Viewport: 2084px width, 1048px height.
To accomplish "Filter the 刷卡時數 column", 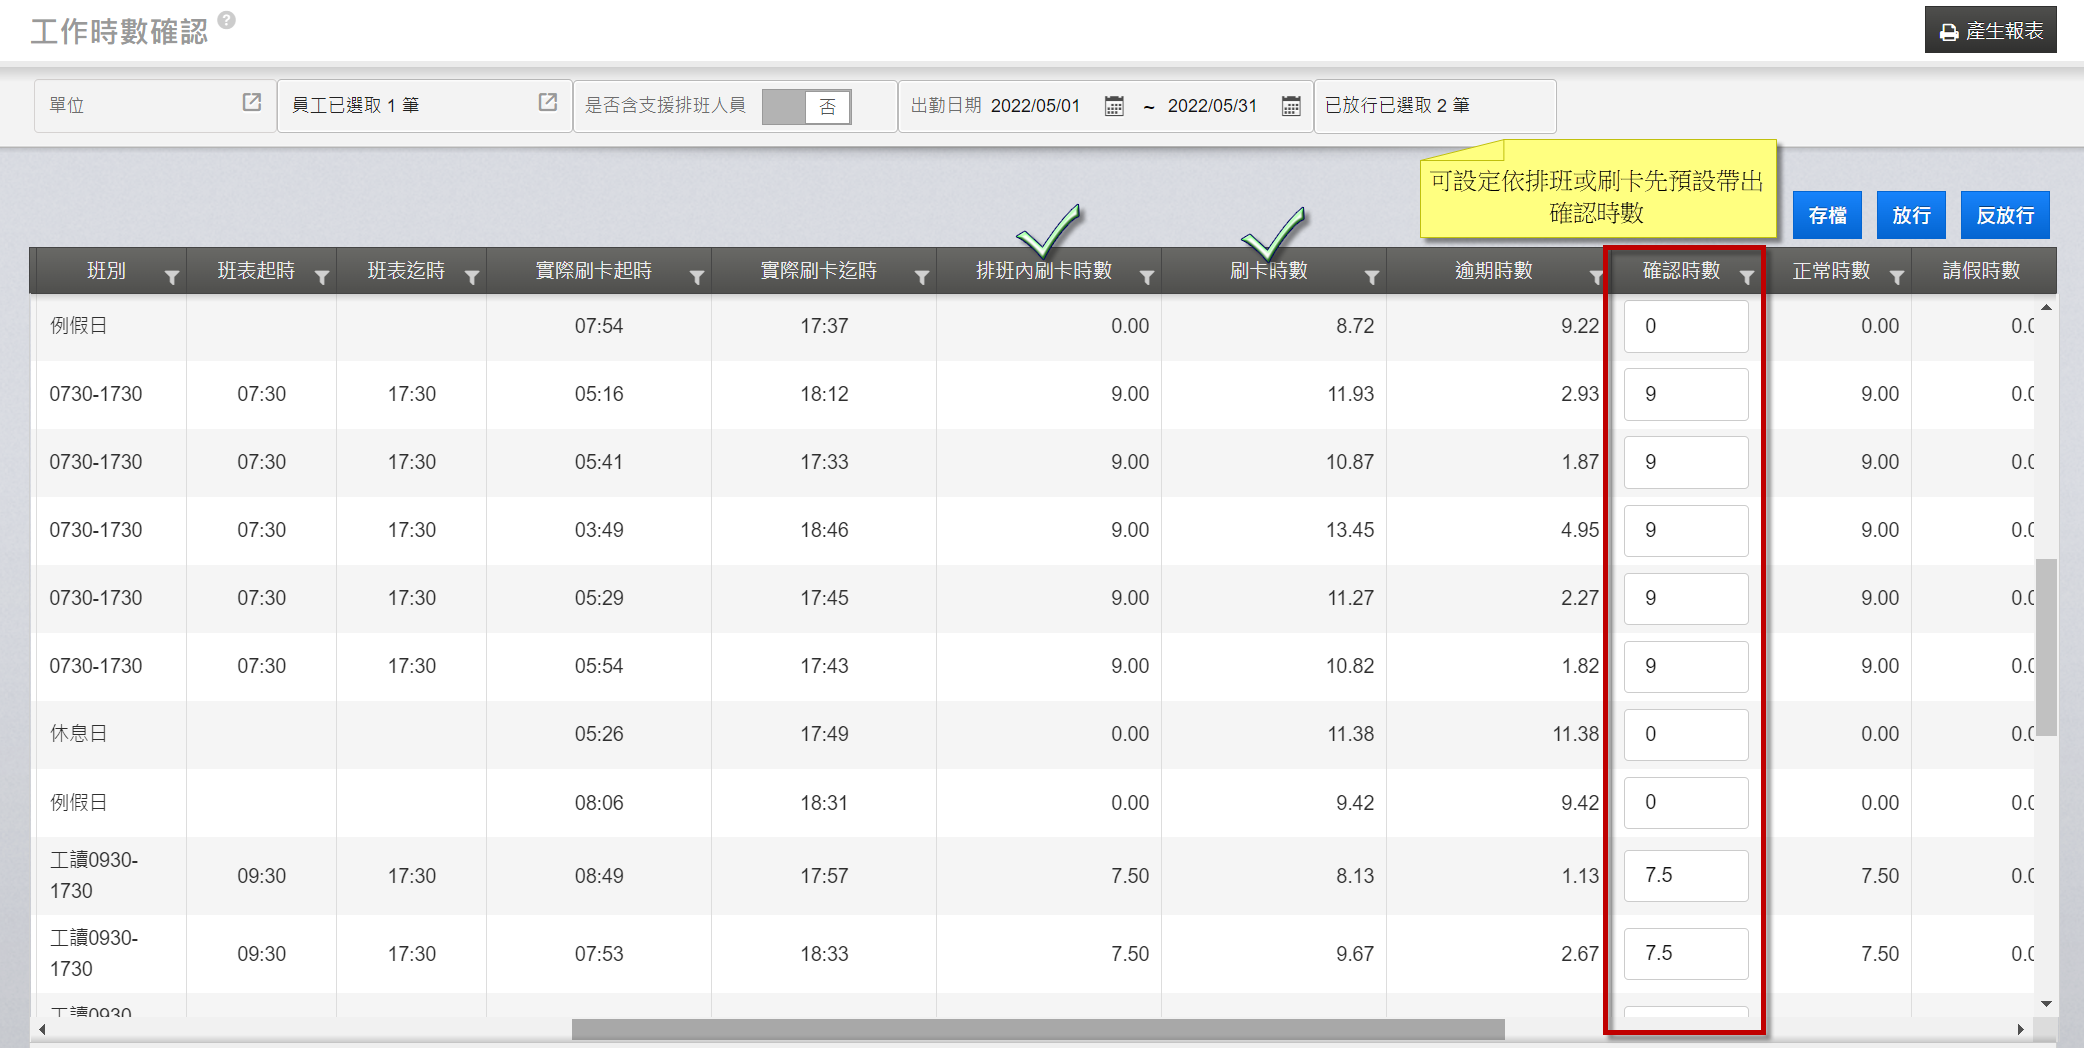I will pos(1372,277).
